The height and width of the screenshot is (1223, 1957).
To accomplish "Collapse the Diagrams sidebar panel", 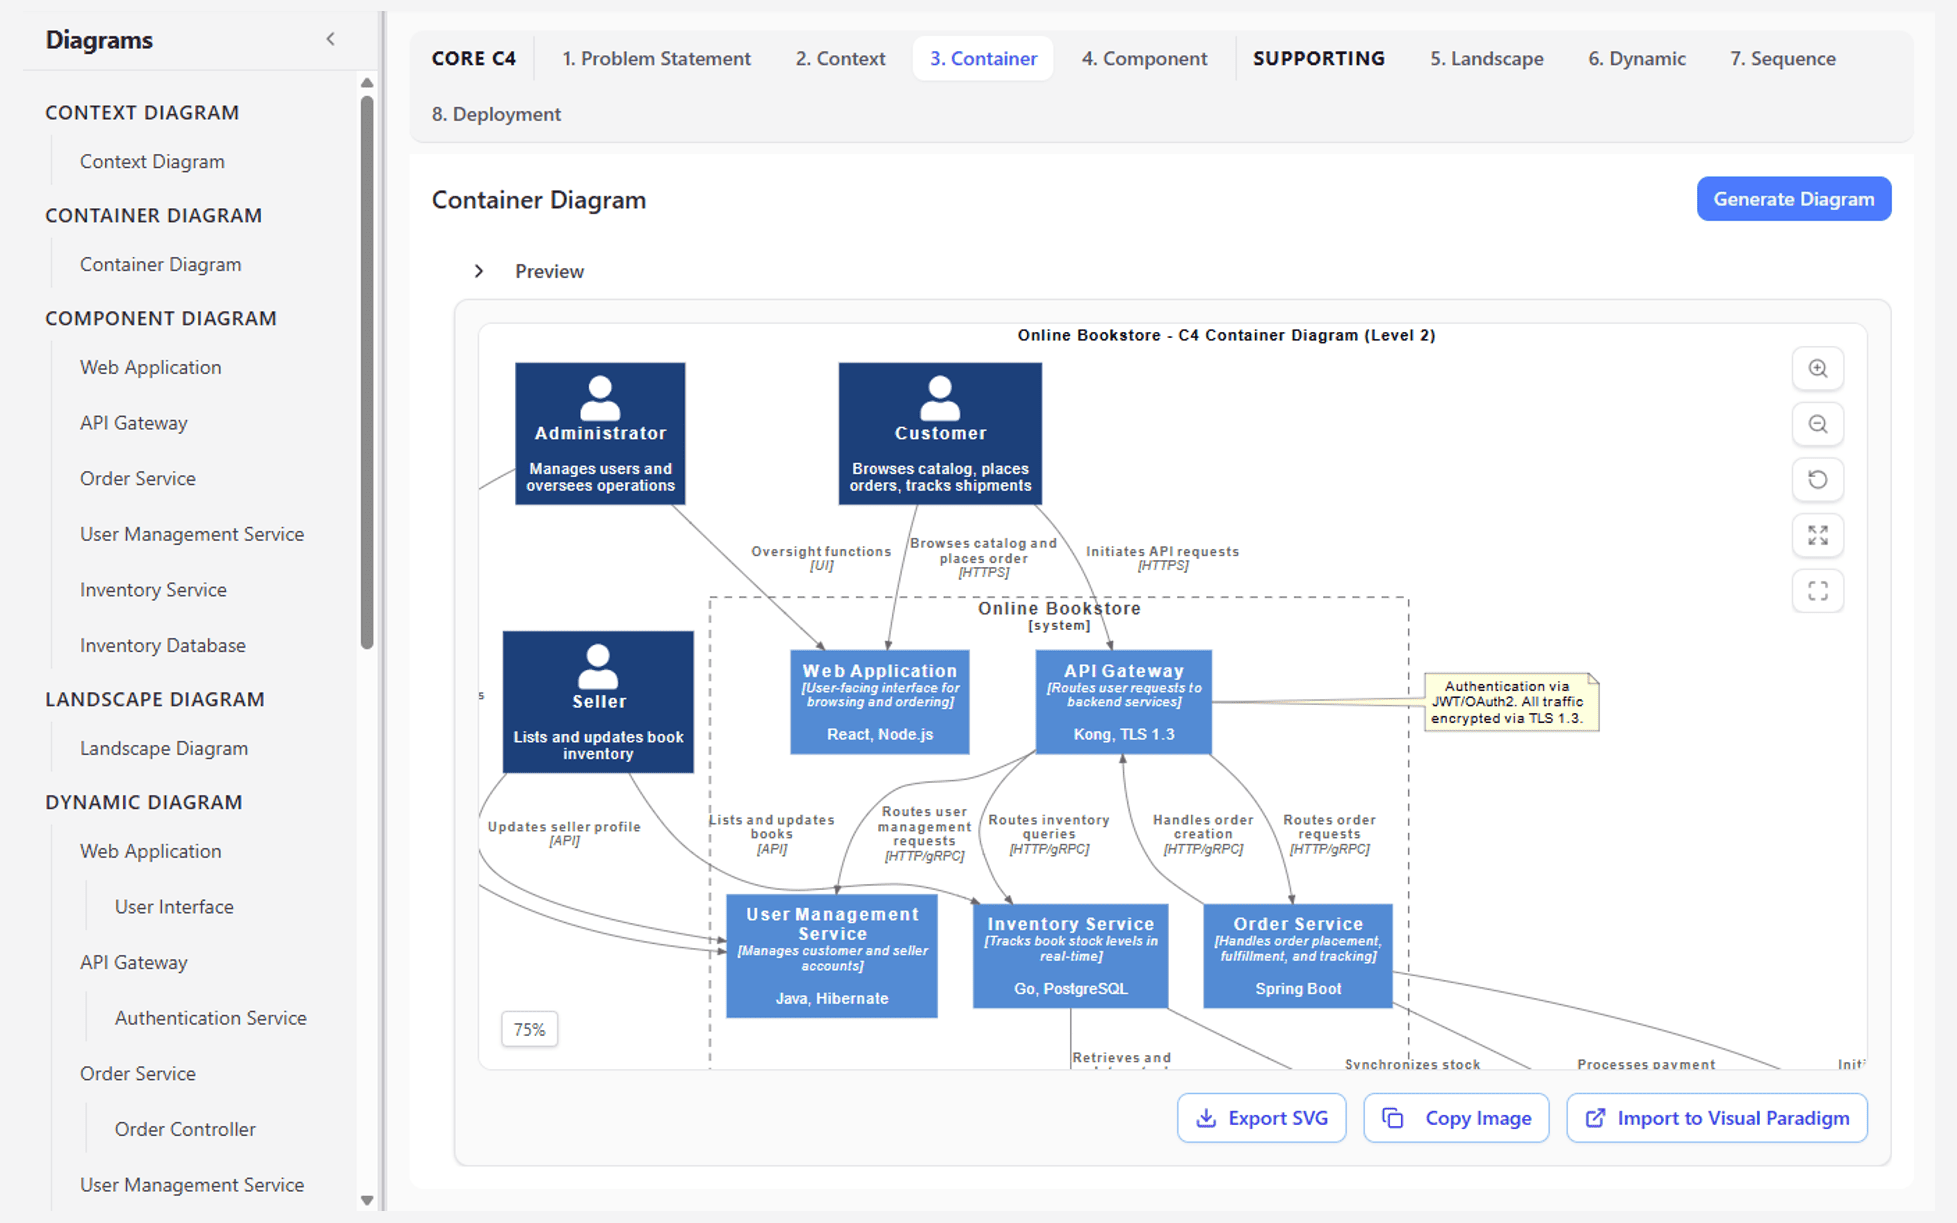I will (x=330, y=39).
